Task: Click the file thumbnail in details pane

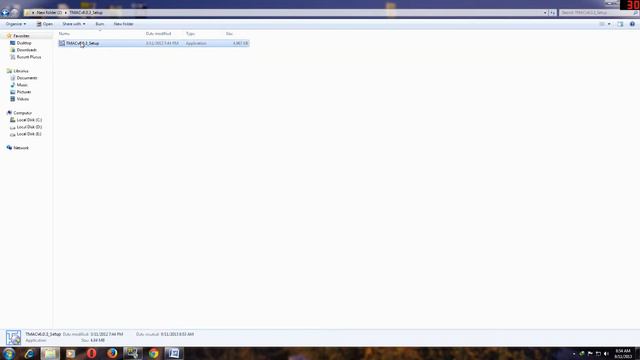Action: coord(13,338)
